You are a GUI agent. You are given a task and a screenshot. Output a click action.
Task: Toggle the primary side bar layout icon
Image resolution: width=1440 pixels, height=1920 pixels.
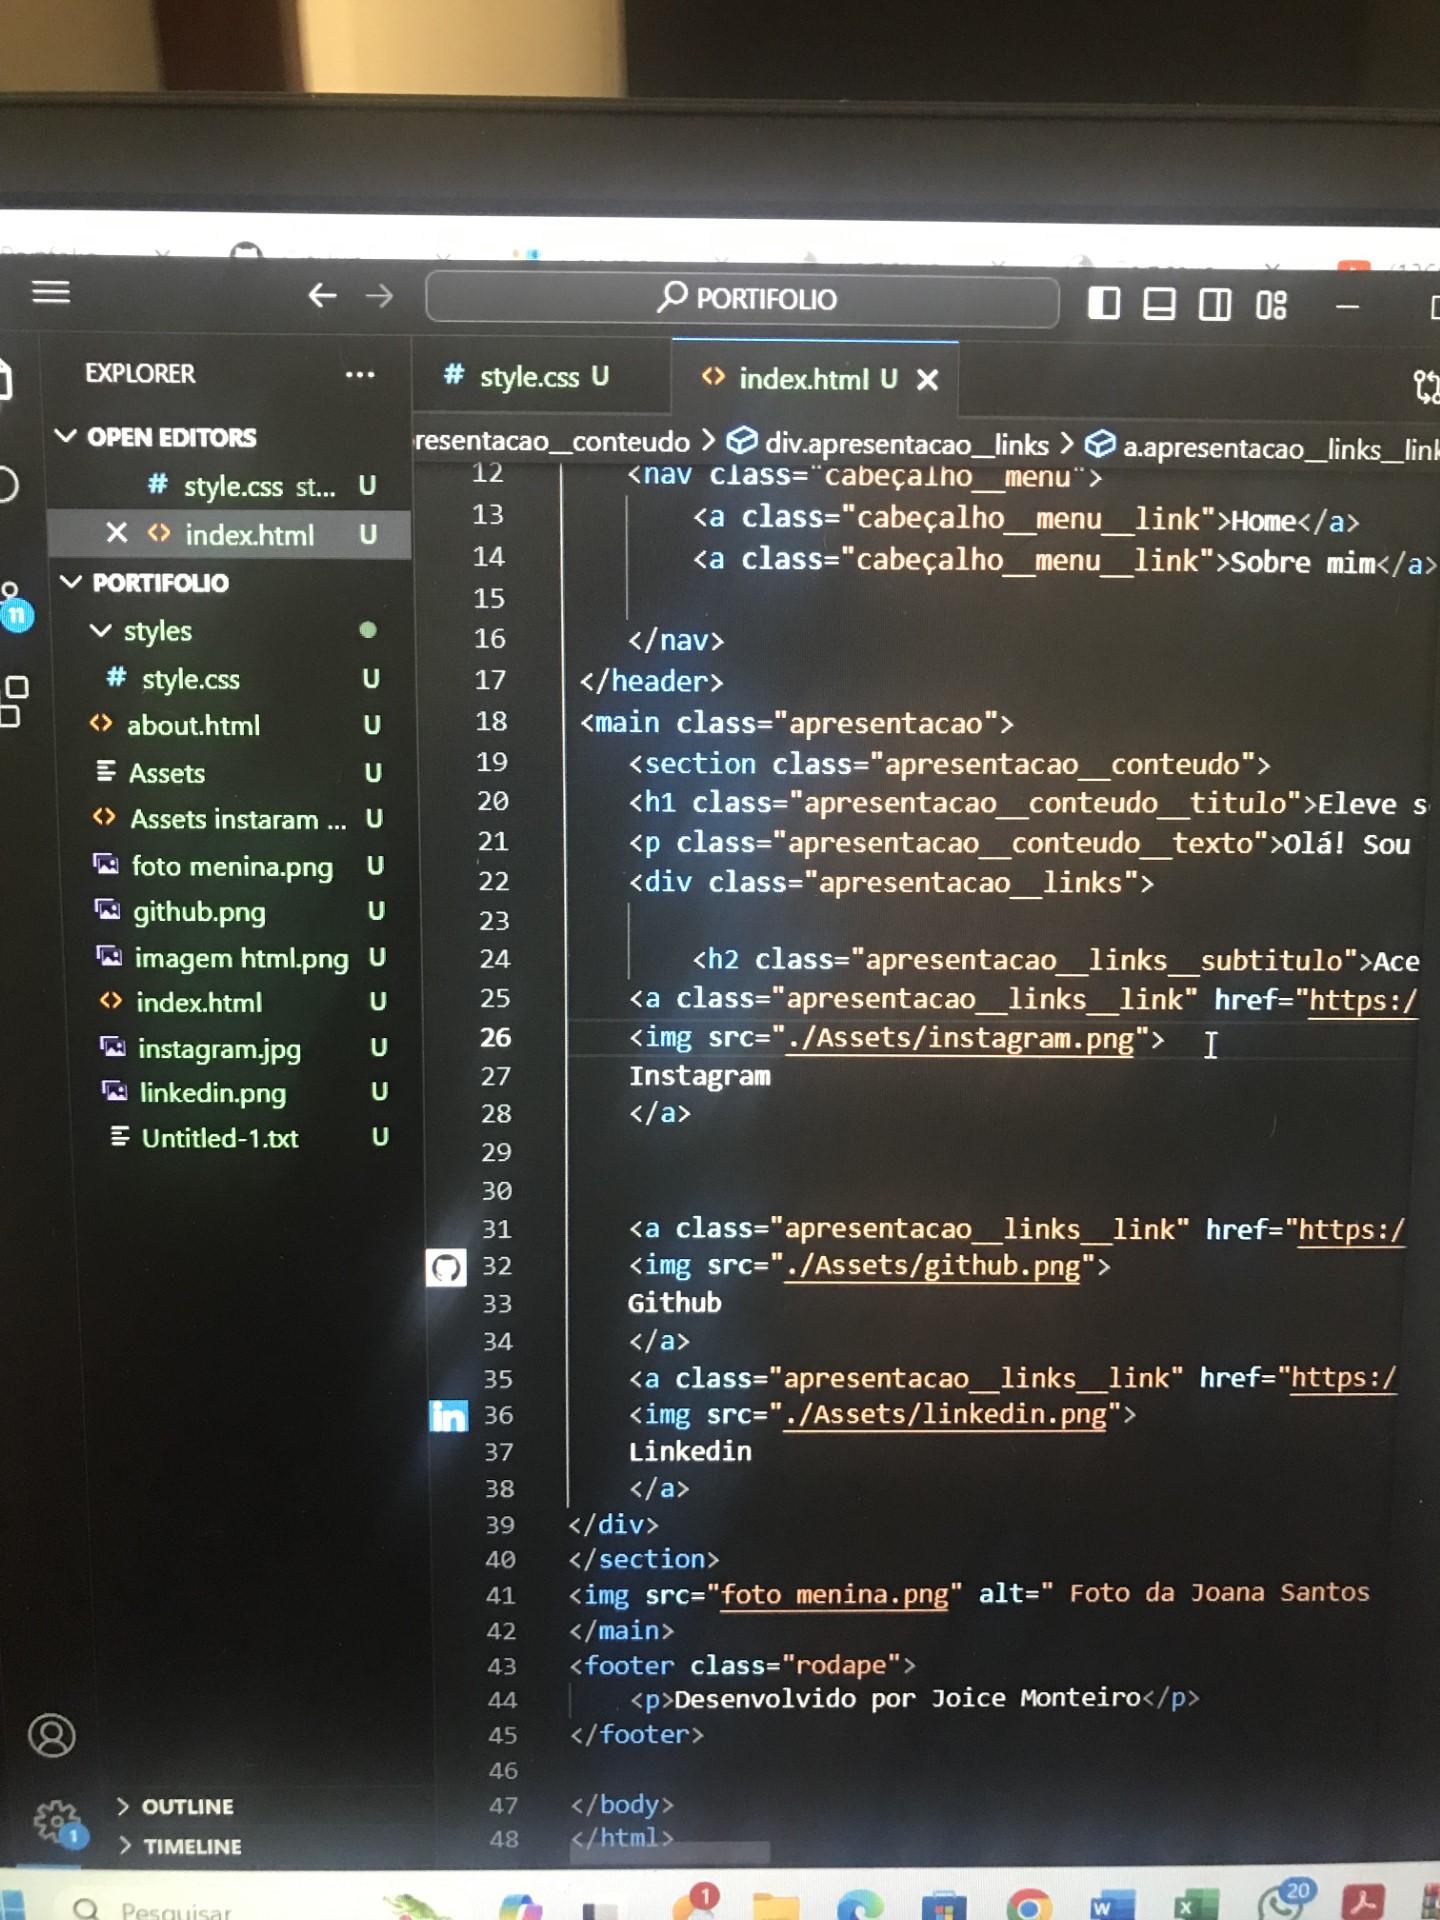click(x=1103, y=302)
